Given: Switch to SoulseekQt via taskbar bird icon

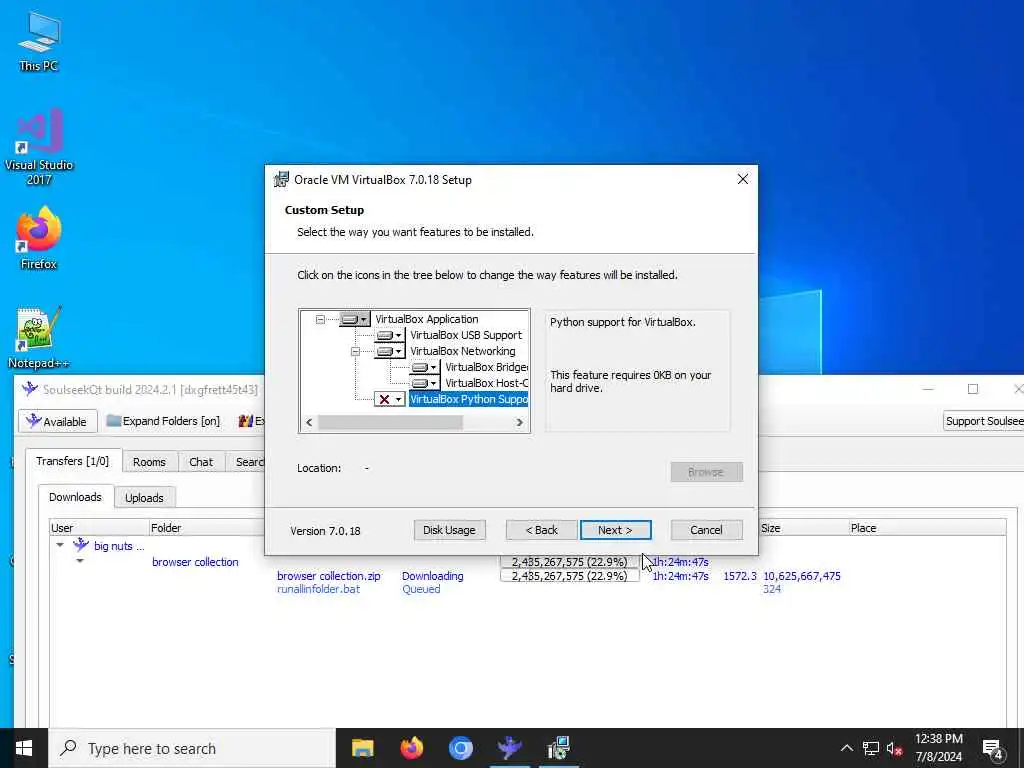Looking at the screenshot, I should [509, 748].
